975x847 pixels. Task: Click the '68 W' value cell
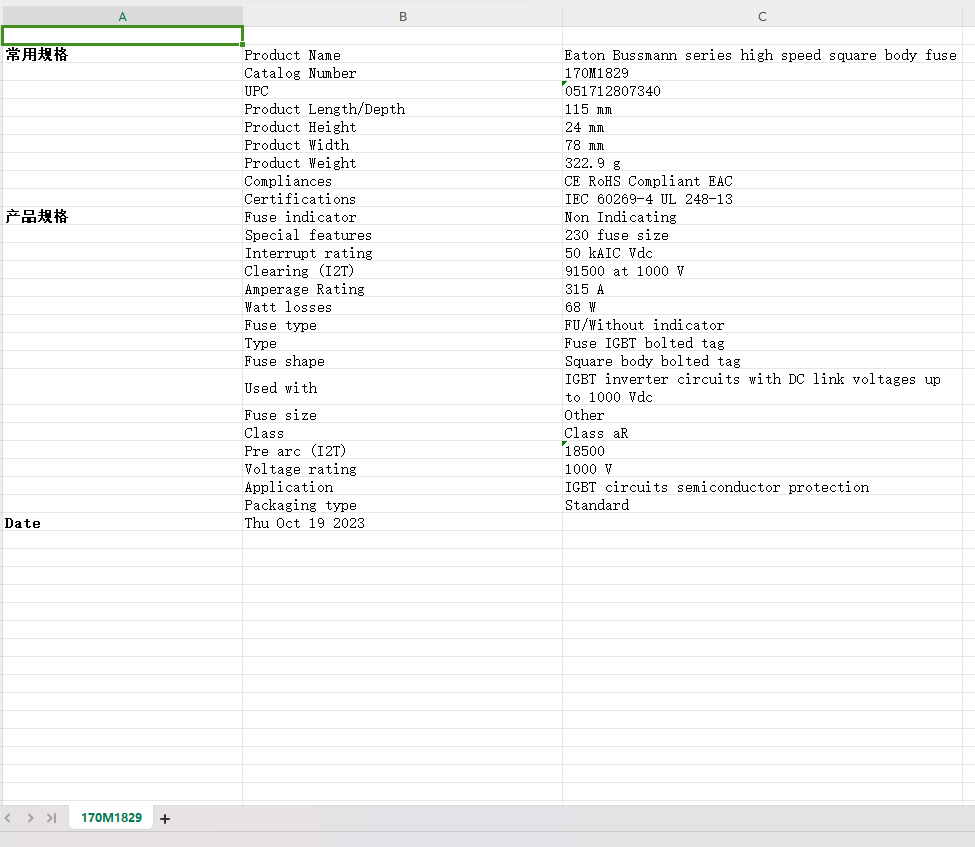762,307
